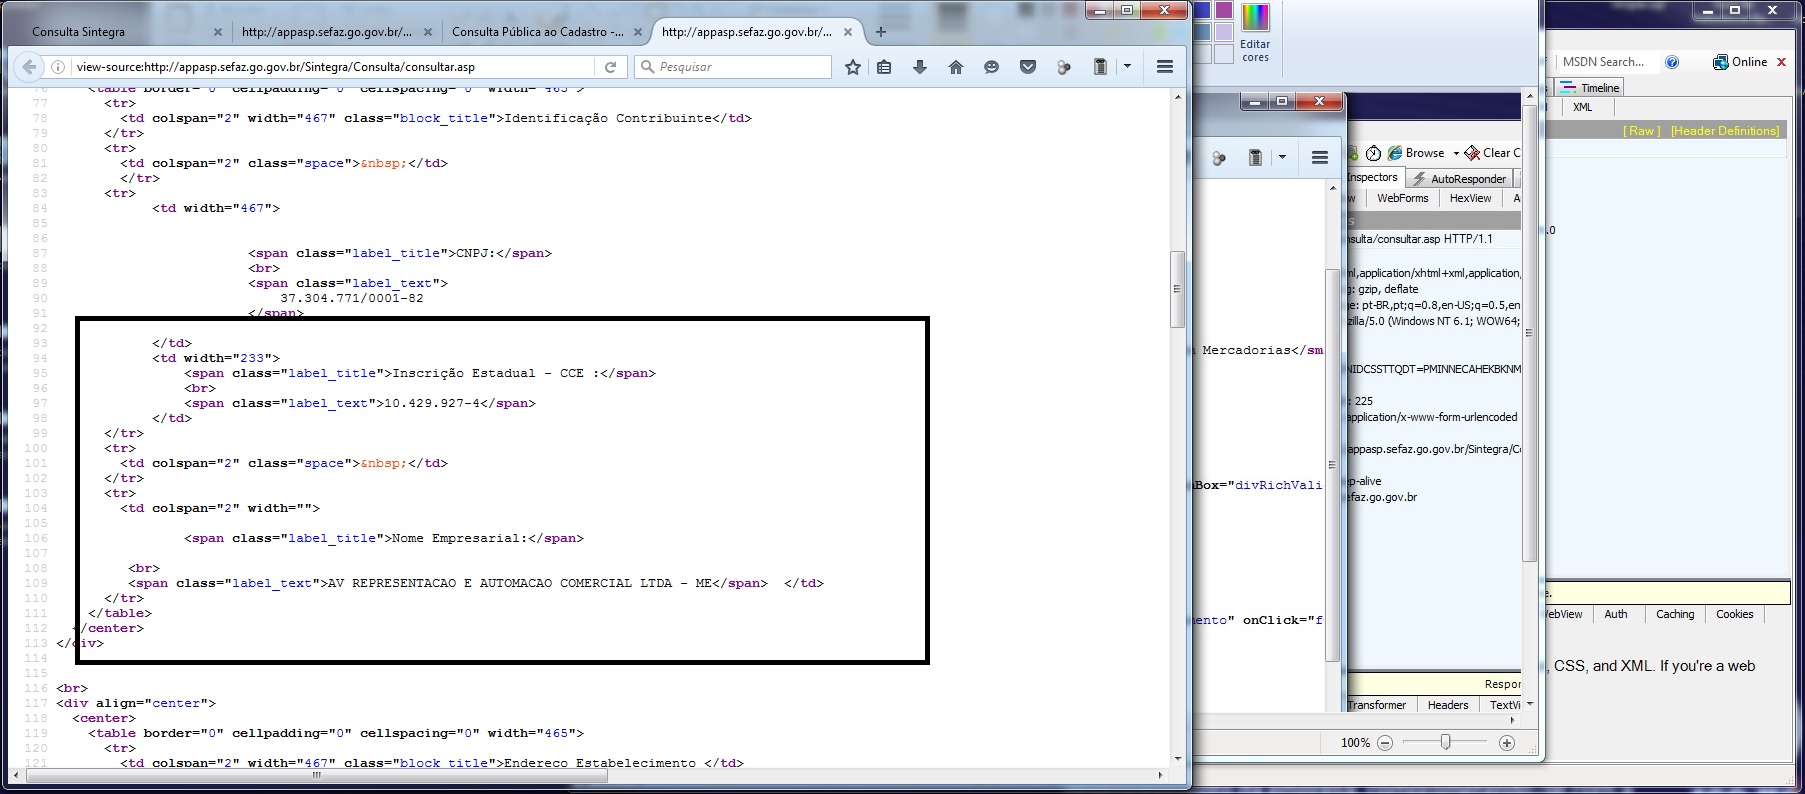Pick the lavender color swatch in Paint
The height and width of the screenshot is (794, 1805).
point(1224,32)
